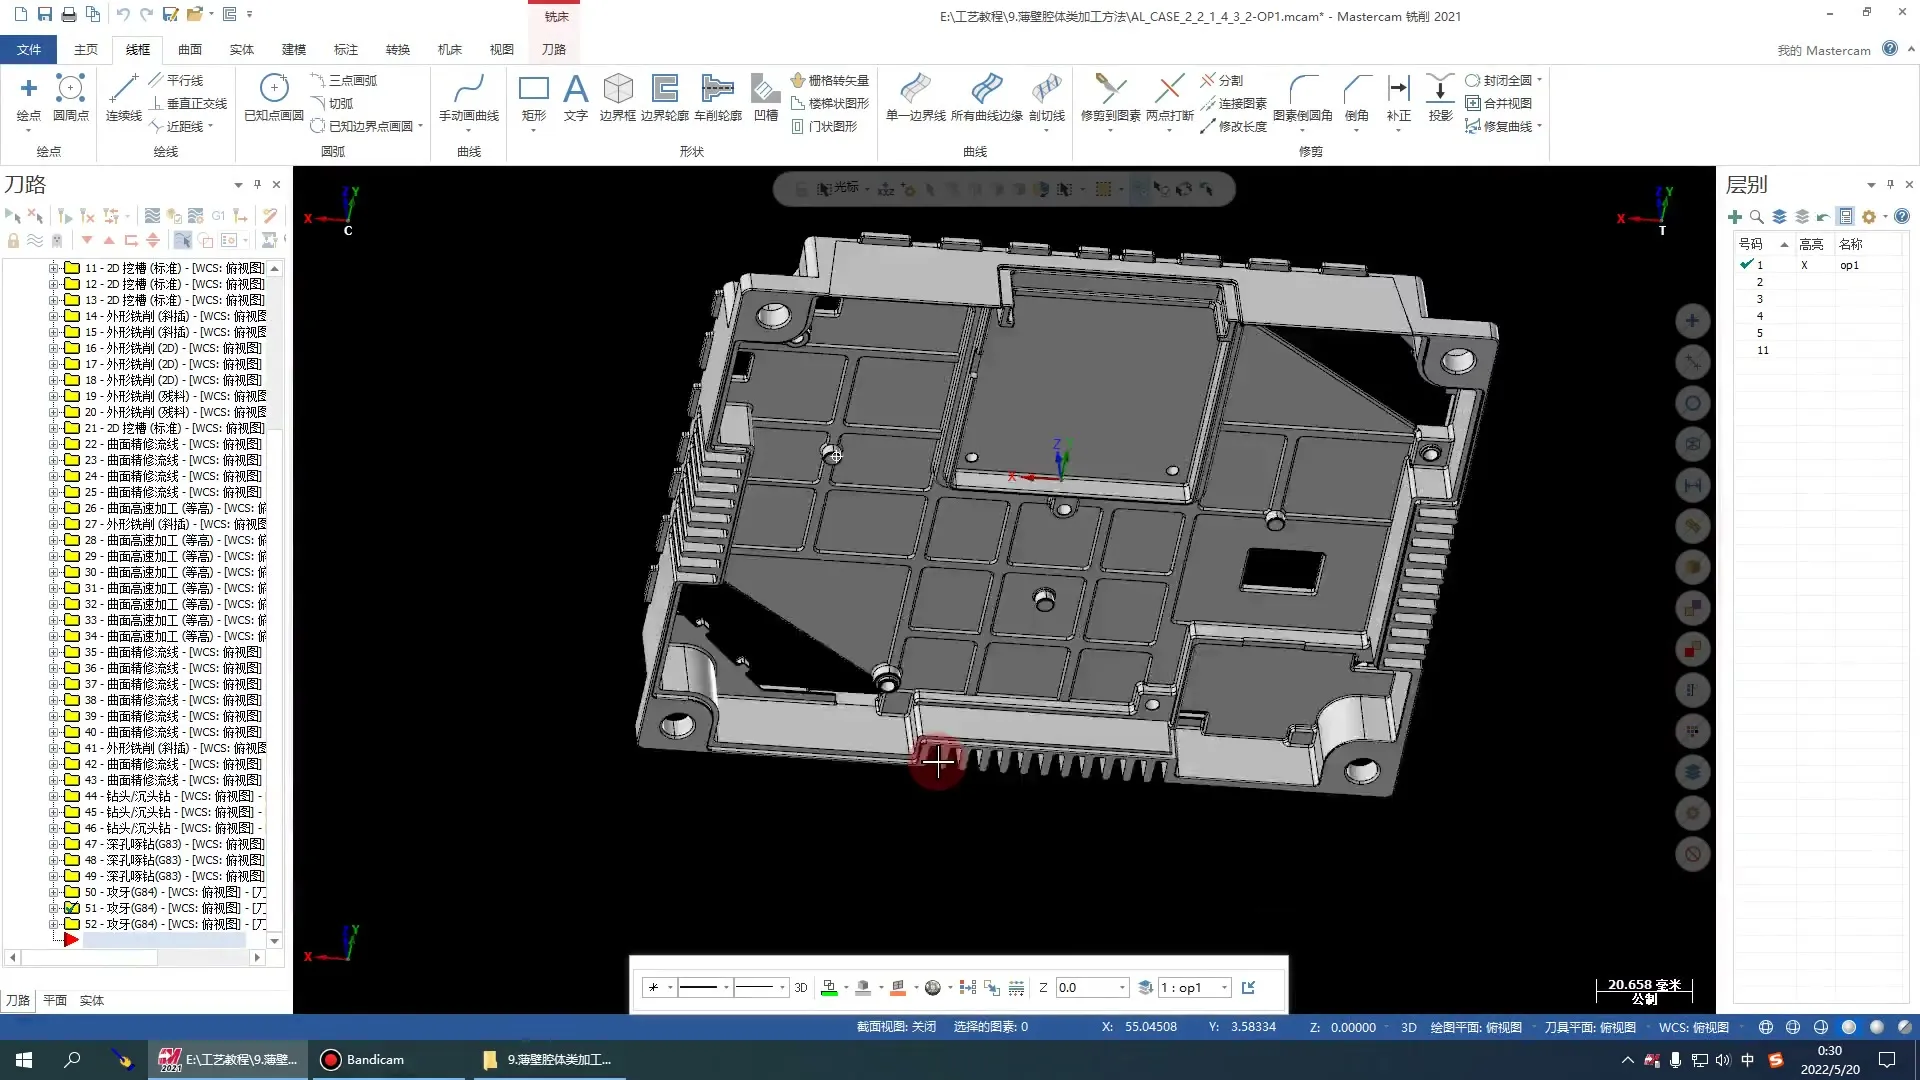
Task: Toggle visibility X of level 1 op1
Action: (x=1804, y=265)
